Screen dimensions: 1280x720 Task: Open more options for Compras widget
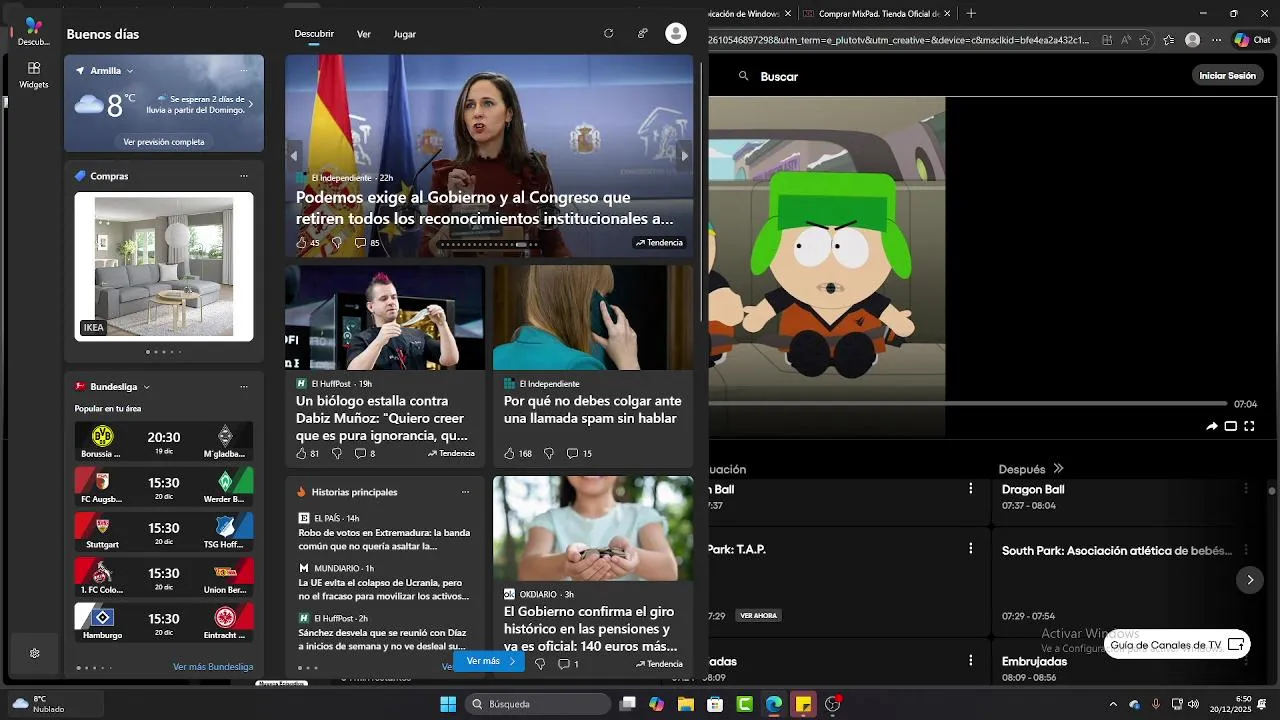pos(244,176)
